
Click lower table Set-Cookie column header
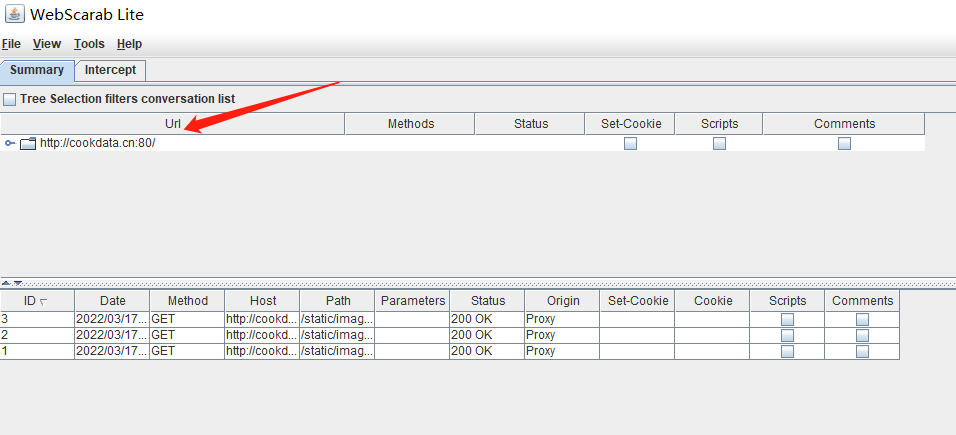click(x=637, y=301)
